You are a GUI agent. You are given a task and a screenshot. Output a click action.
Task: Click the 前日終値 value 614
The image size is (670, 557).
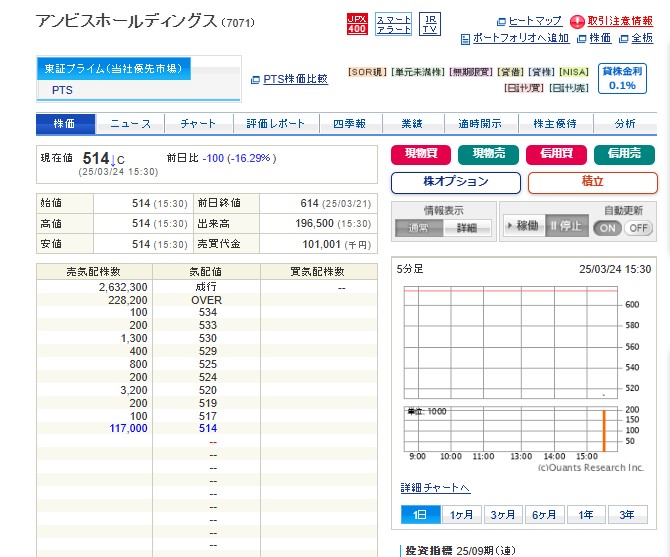click(x=309, y=203)
